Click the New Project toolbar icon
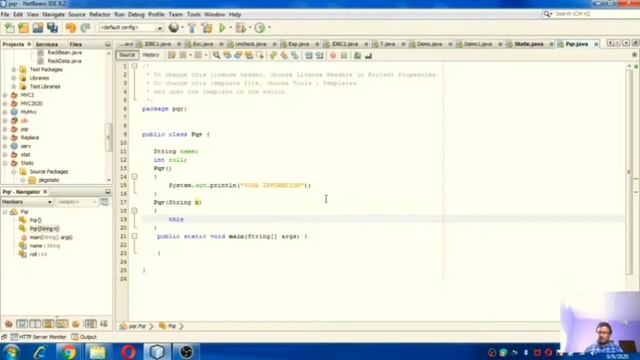Image resolution: width=640 pixels, height=360 pixels. [24, 28]
